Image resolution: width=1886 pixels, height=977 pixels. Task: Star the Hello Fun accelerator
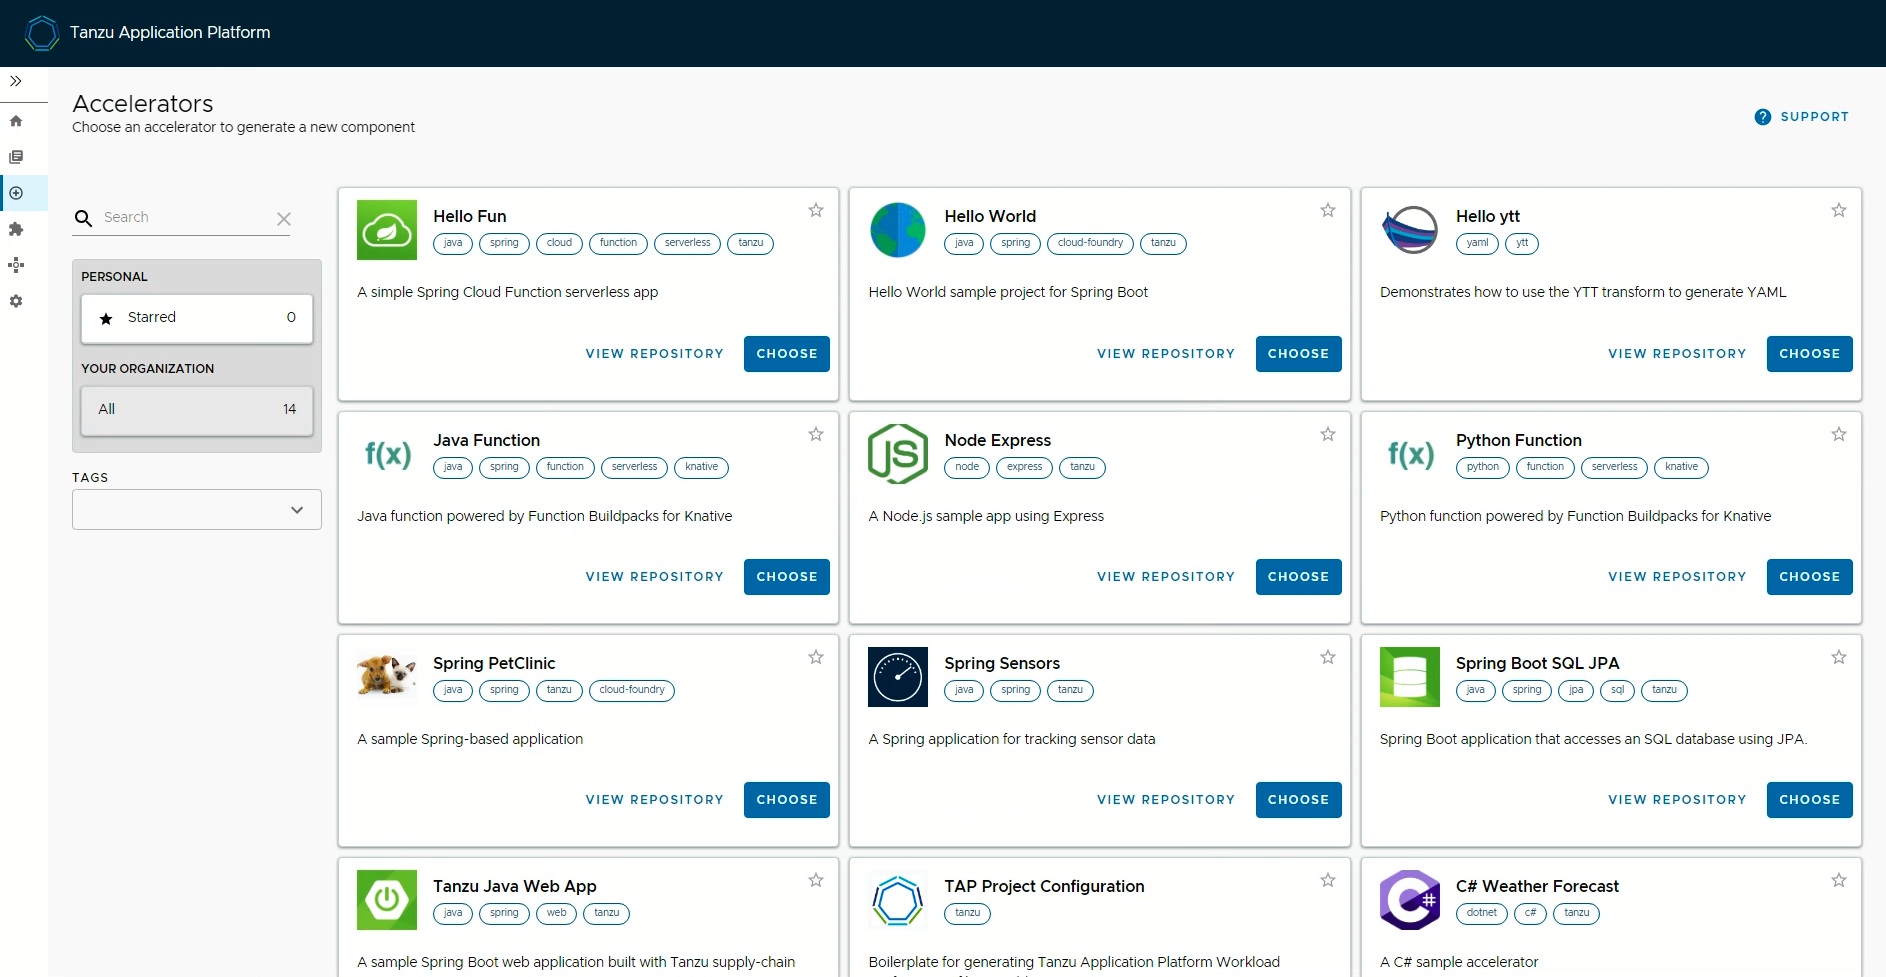pyautogui.click(x=816, y=210)
